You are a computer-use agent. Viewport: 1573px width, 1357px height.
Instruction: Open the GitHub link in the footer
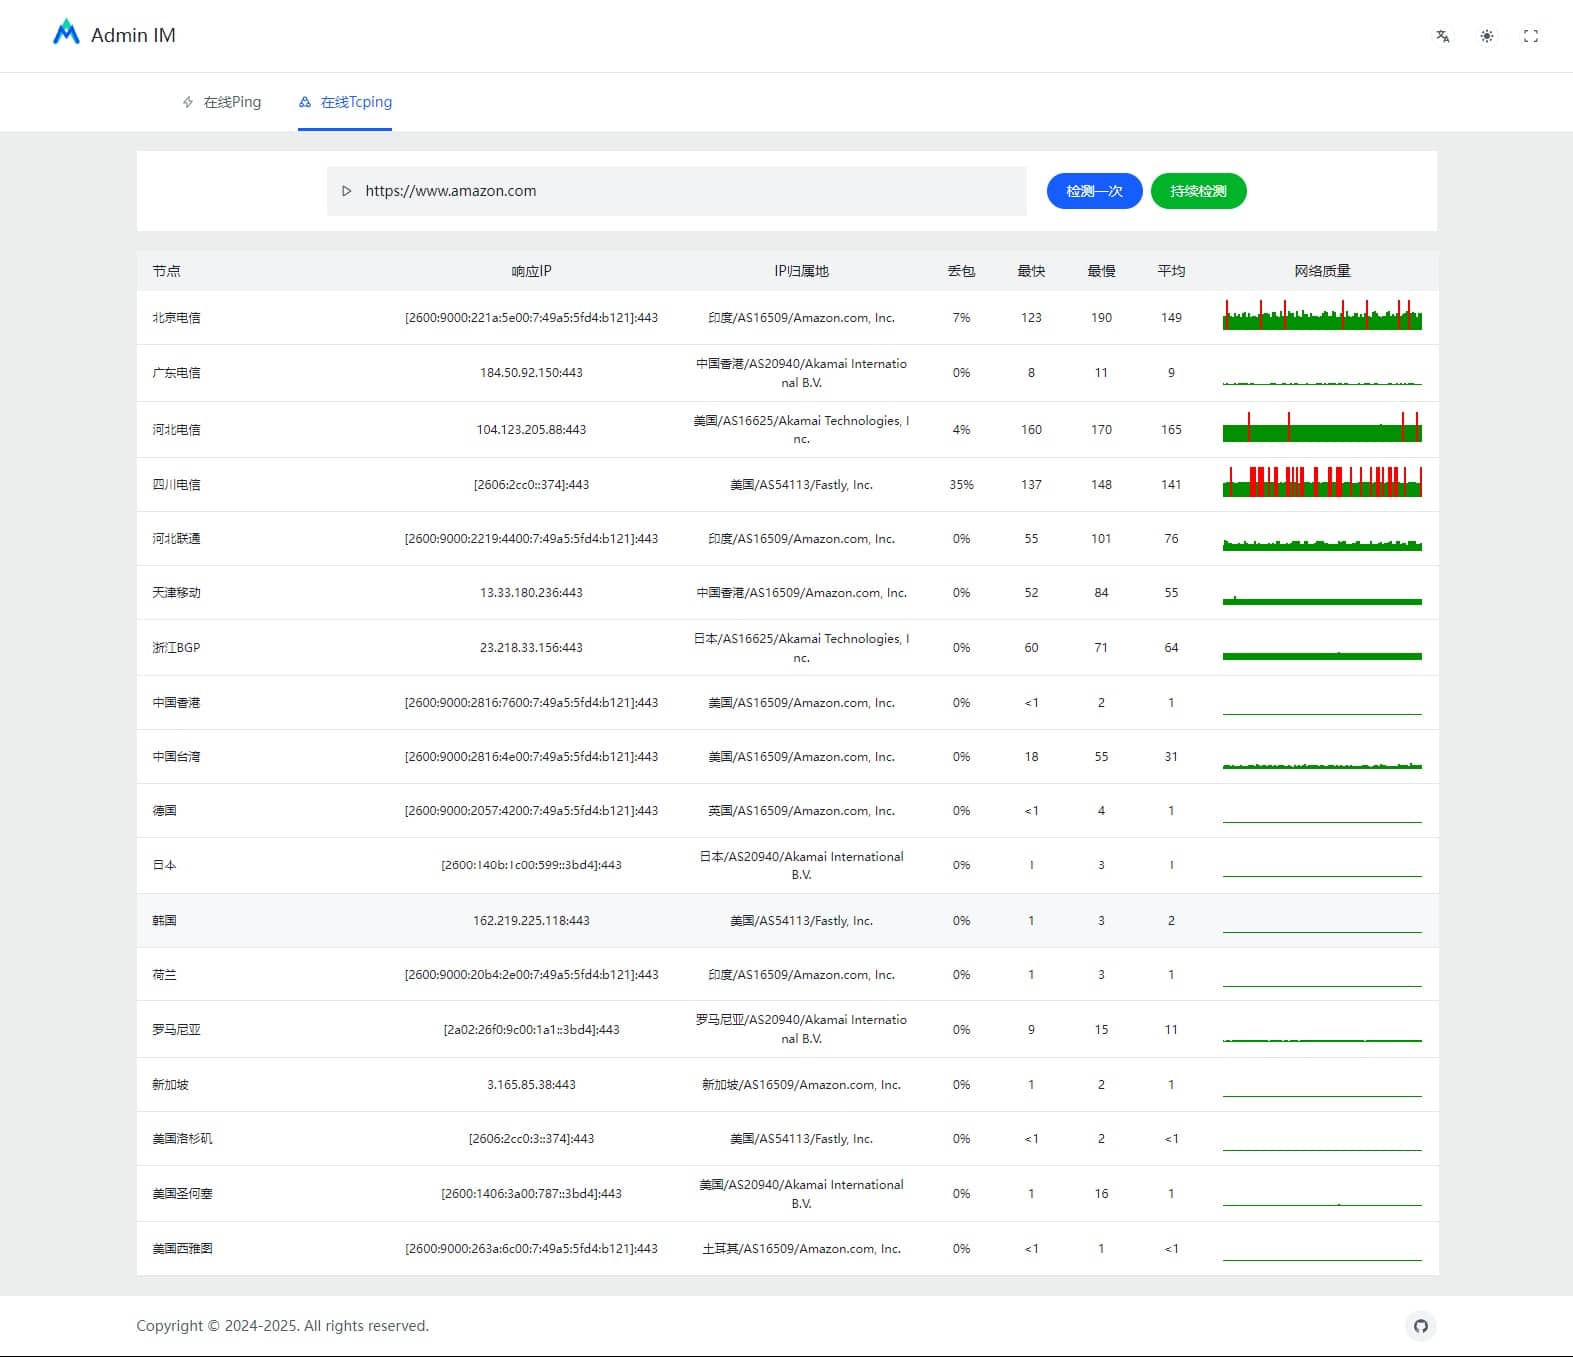click(1420, 1326)
